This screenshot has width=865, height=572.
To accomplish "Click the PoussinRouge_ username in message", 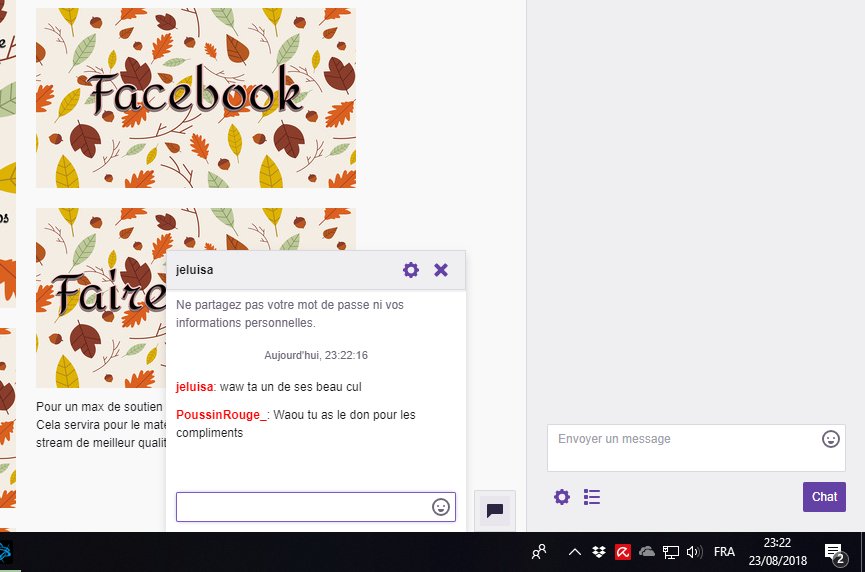I will point(221,415).
